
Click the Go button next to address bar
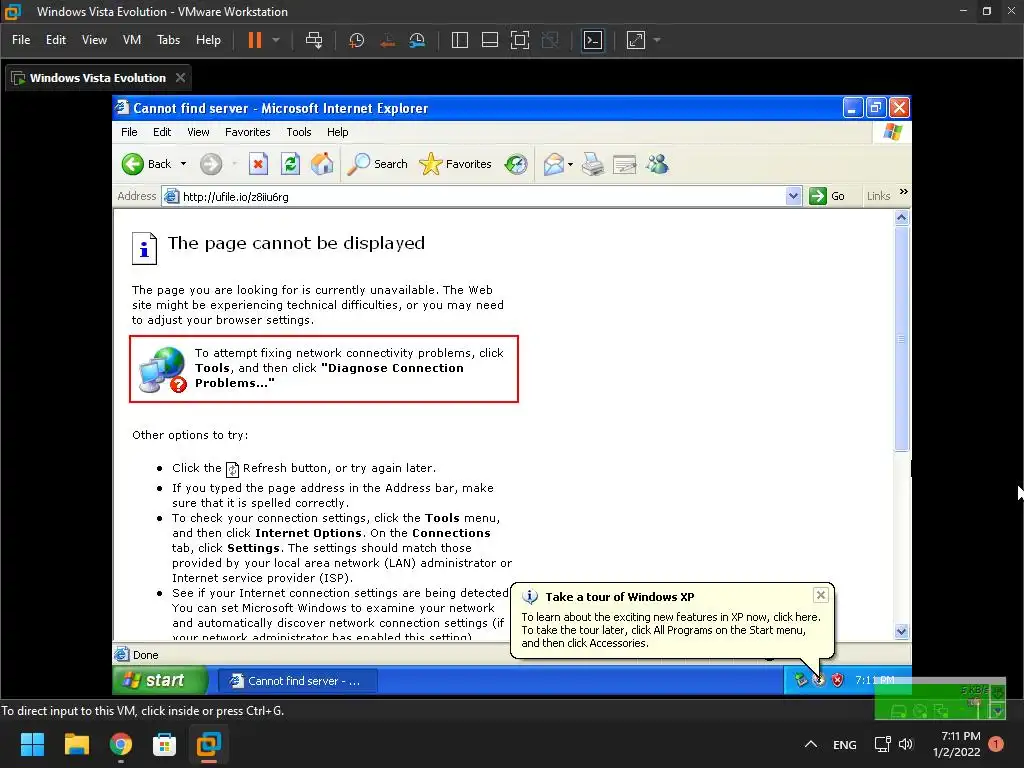pyautogui.click(x=827, y=196)
